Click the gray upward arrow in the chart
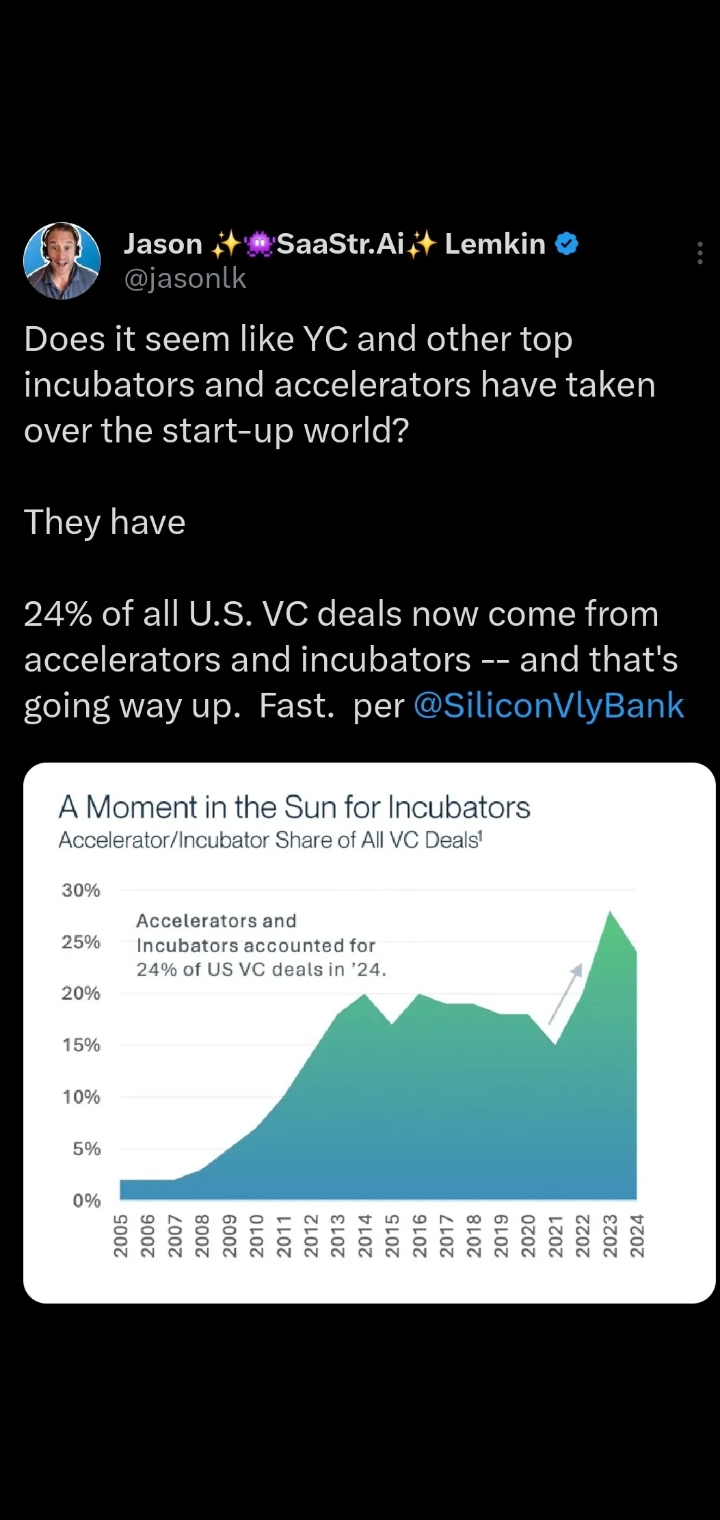This screenshot has height=1520, width=720. coord(566,992)
